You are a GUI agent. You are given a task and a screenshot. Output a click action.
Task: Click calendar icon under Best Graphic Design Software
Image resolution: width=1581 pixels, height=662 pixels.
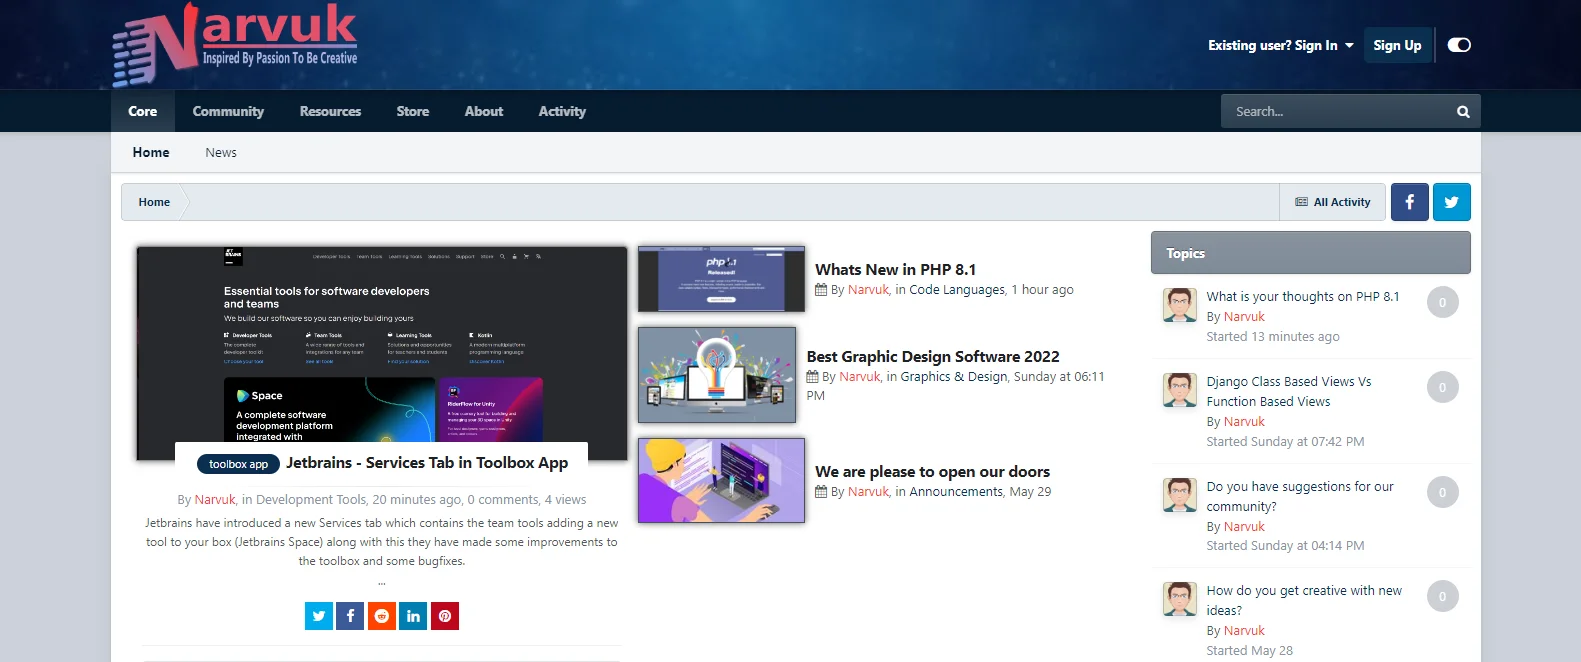click(813, 377)
